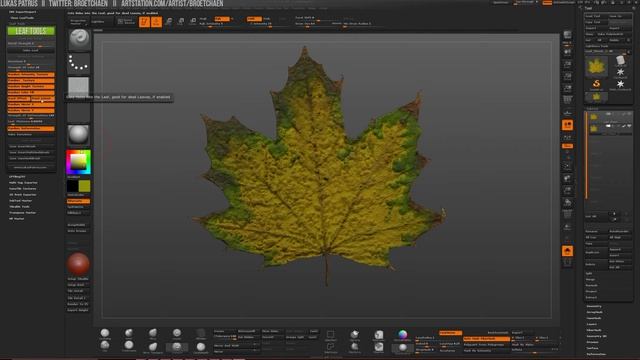Toggle the orange Rgb button
Screen dimensions: 640x360
click(222, 19)
